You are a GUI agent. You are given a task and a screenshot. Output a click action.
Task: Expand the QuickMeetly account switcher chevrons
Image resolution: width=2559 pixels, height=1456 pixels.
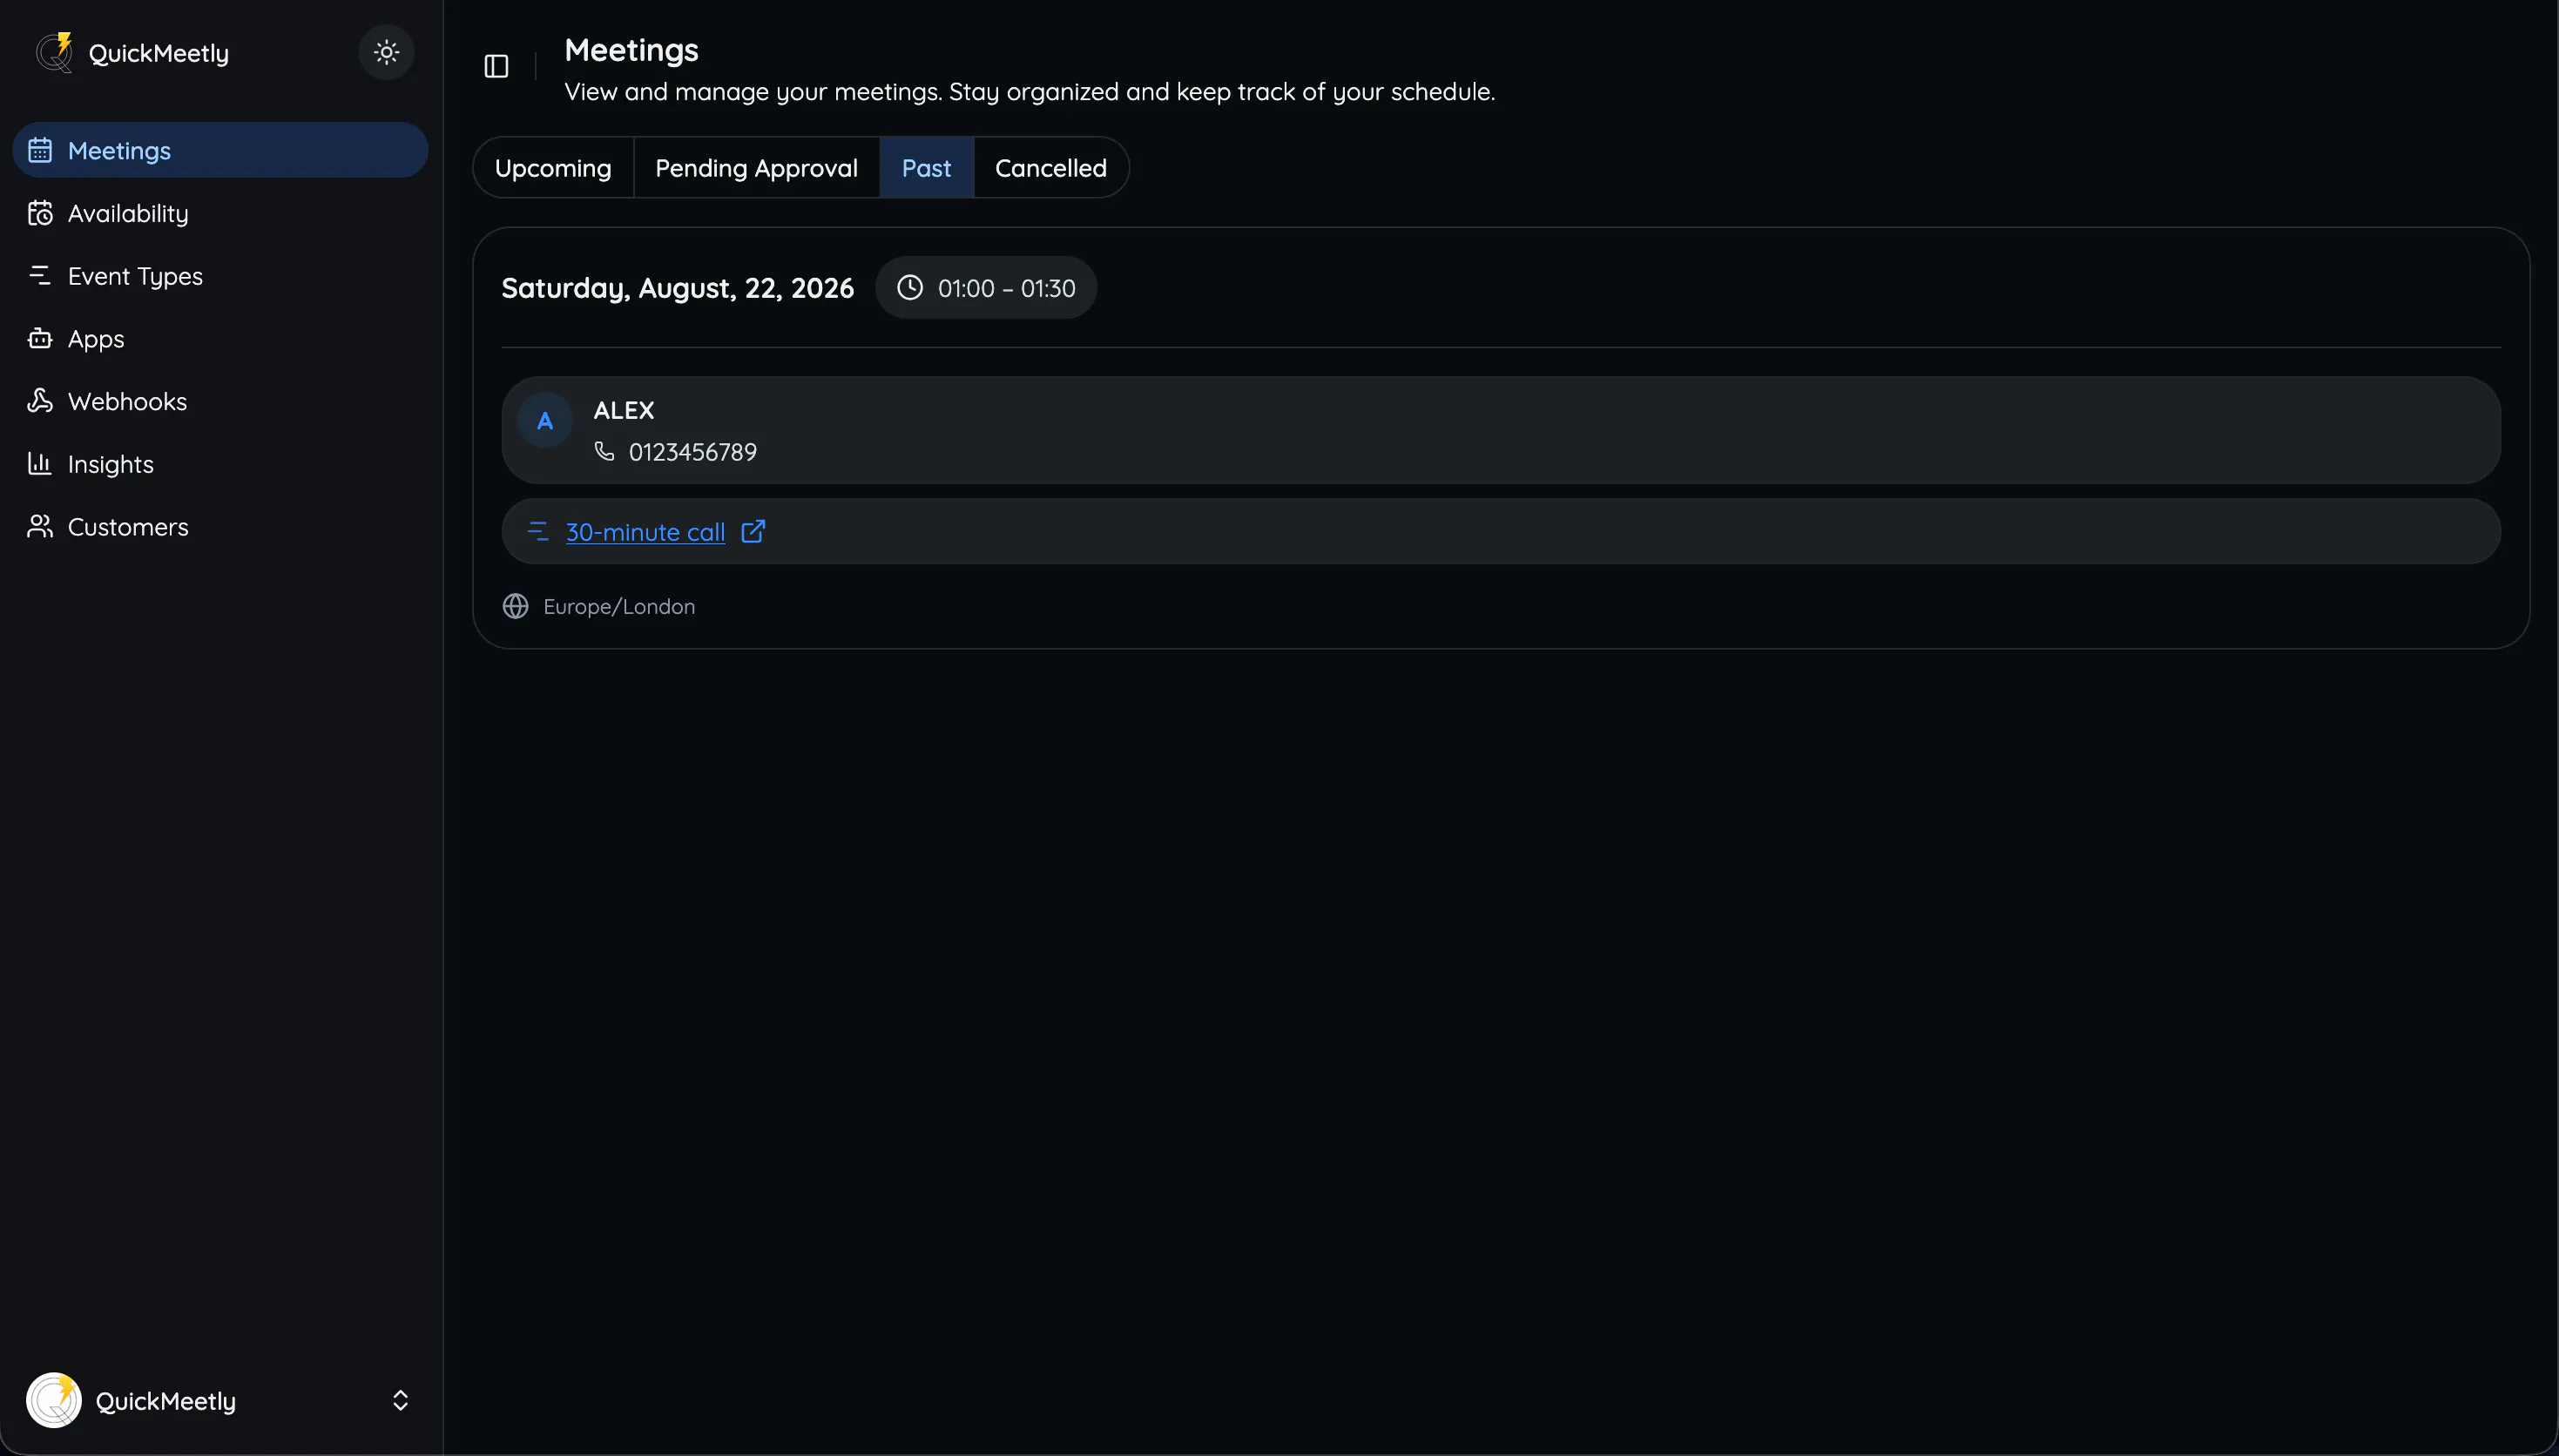(400, 1400)
